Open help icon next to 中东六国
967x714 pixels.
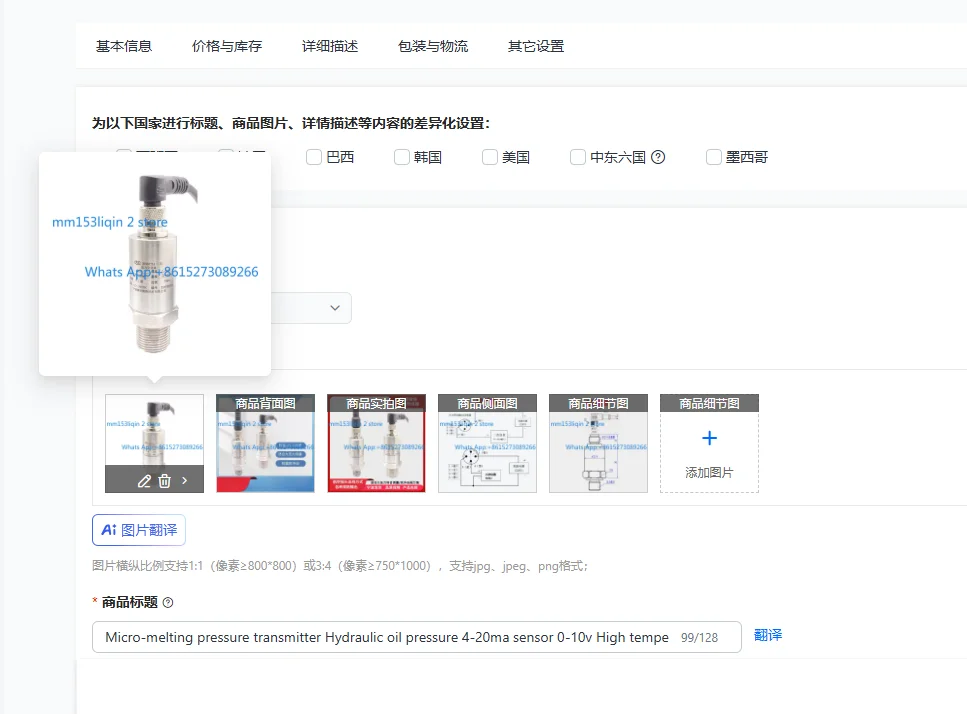tap(658, 157)
